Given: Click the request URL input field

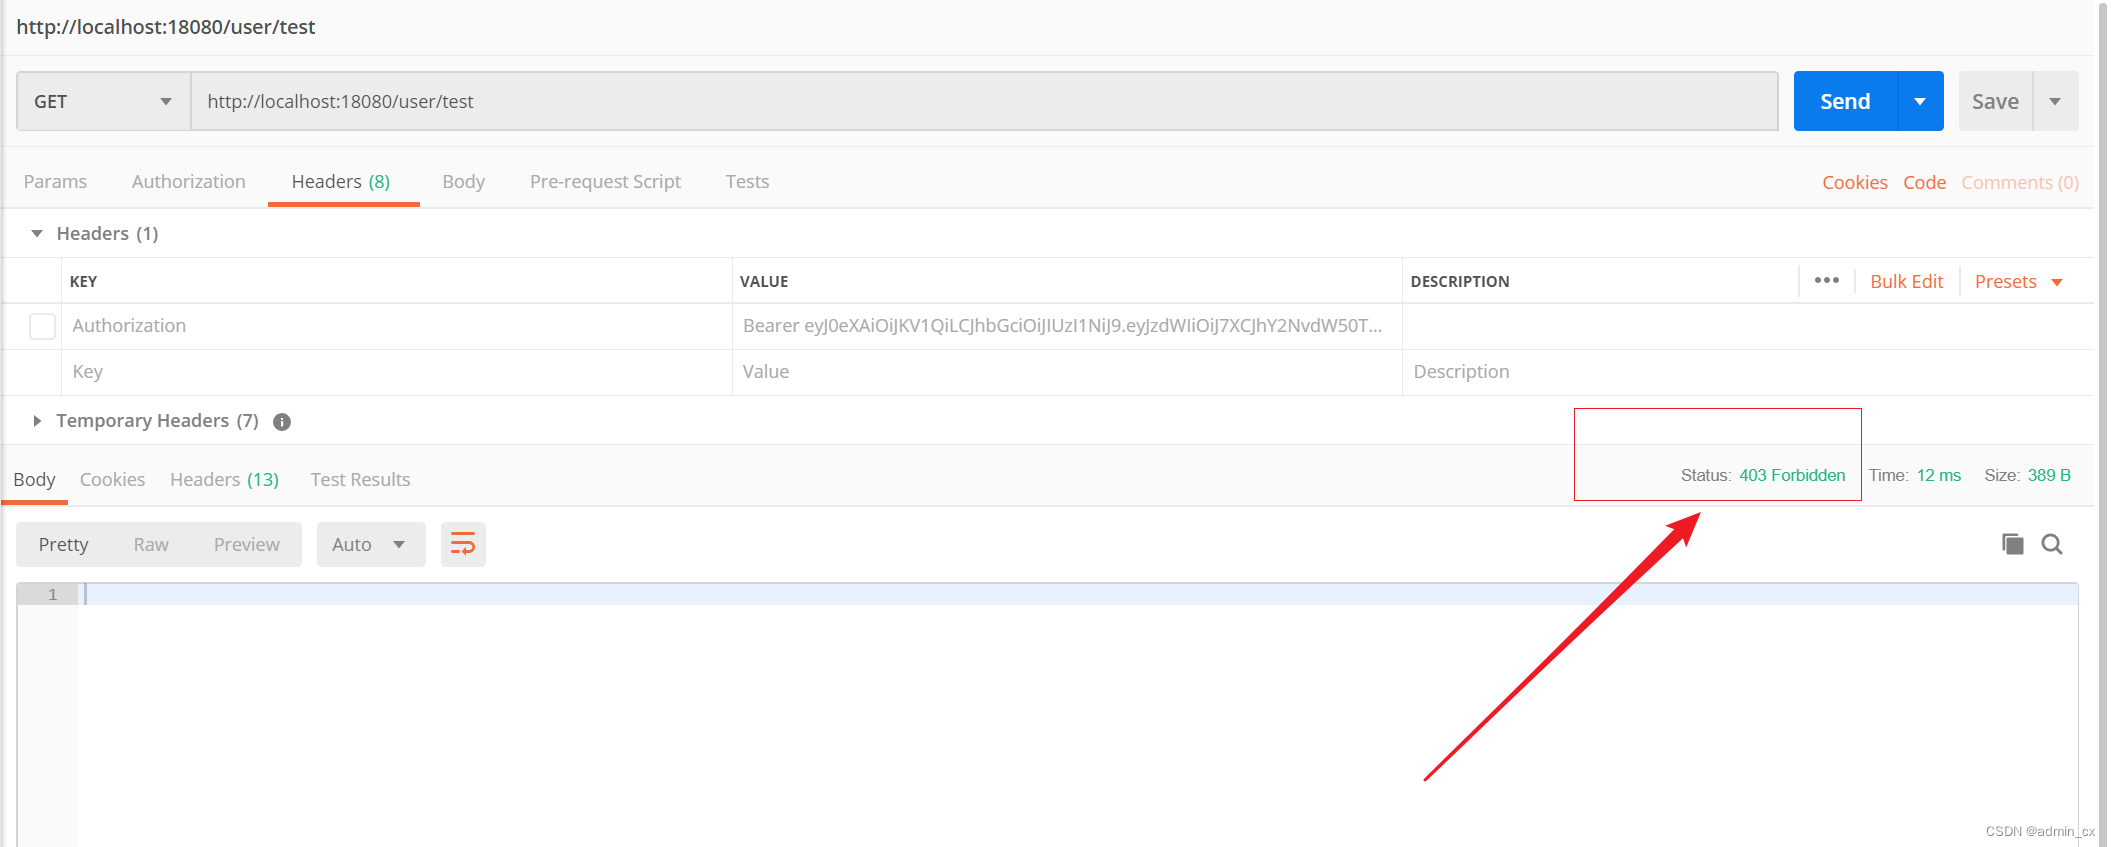Looking at the screenshot, I should [x=984, y=101].
